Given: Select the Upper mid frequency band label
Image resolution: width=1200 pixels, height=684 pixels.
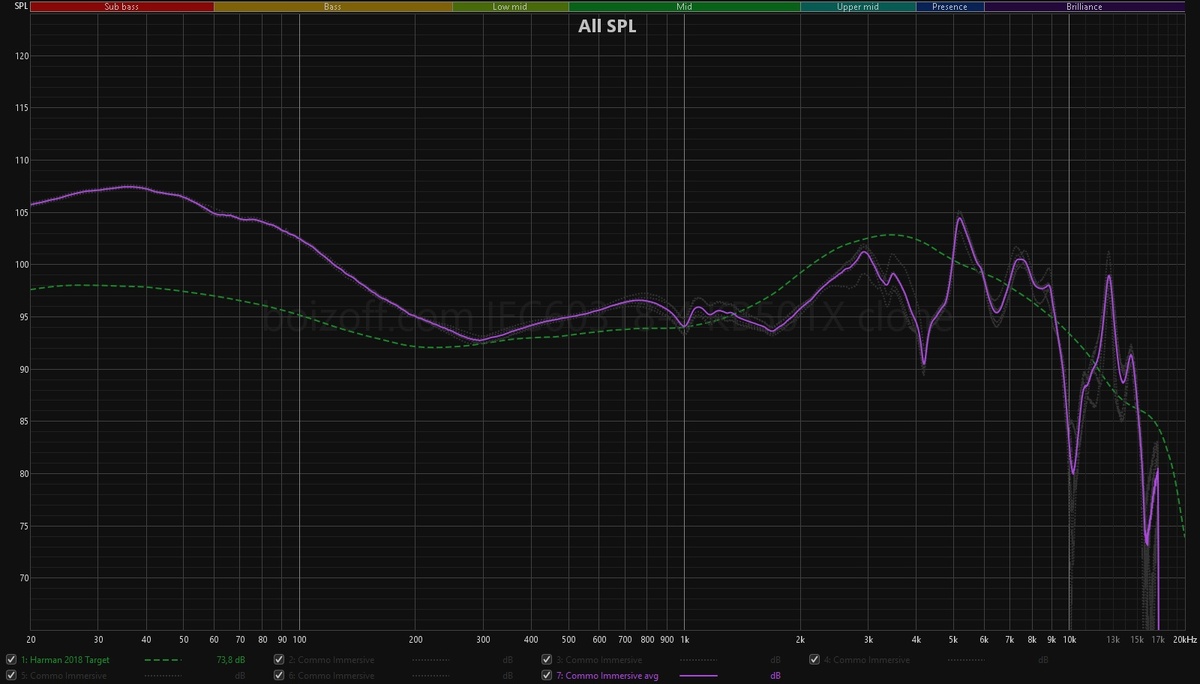Looking at the screenshot, I should (857, 6).
